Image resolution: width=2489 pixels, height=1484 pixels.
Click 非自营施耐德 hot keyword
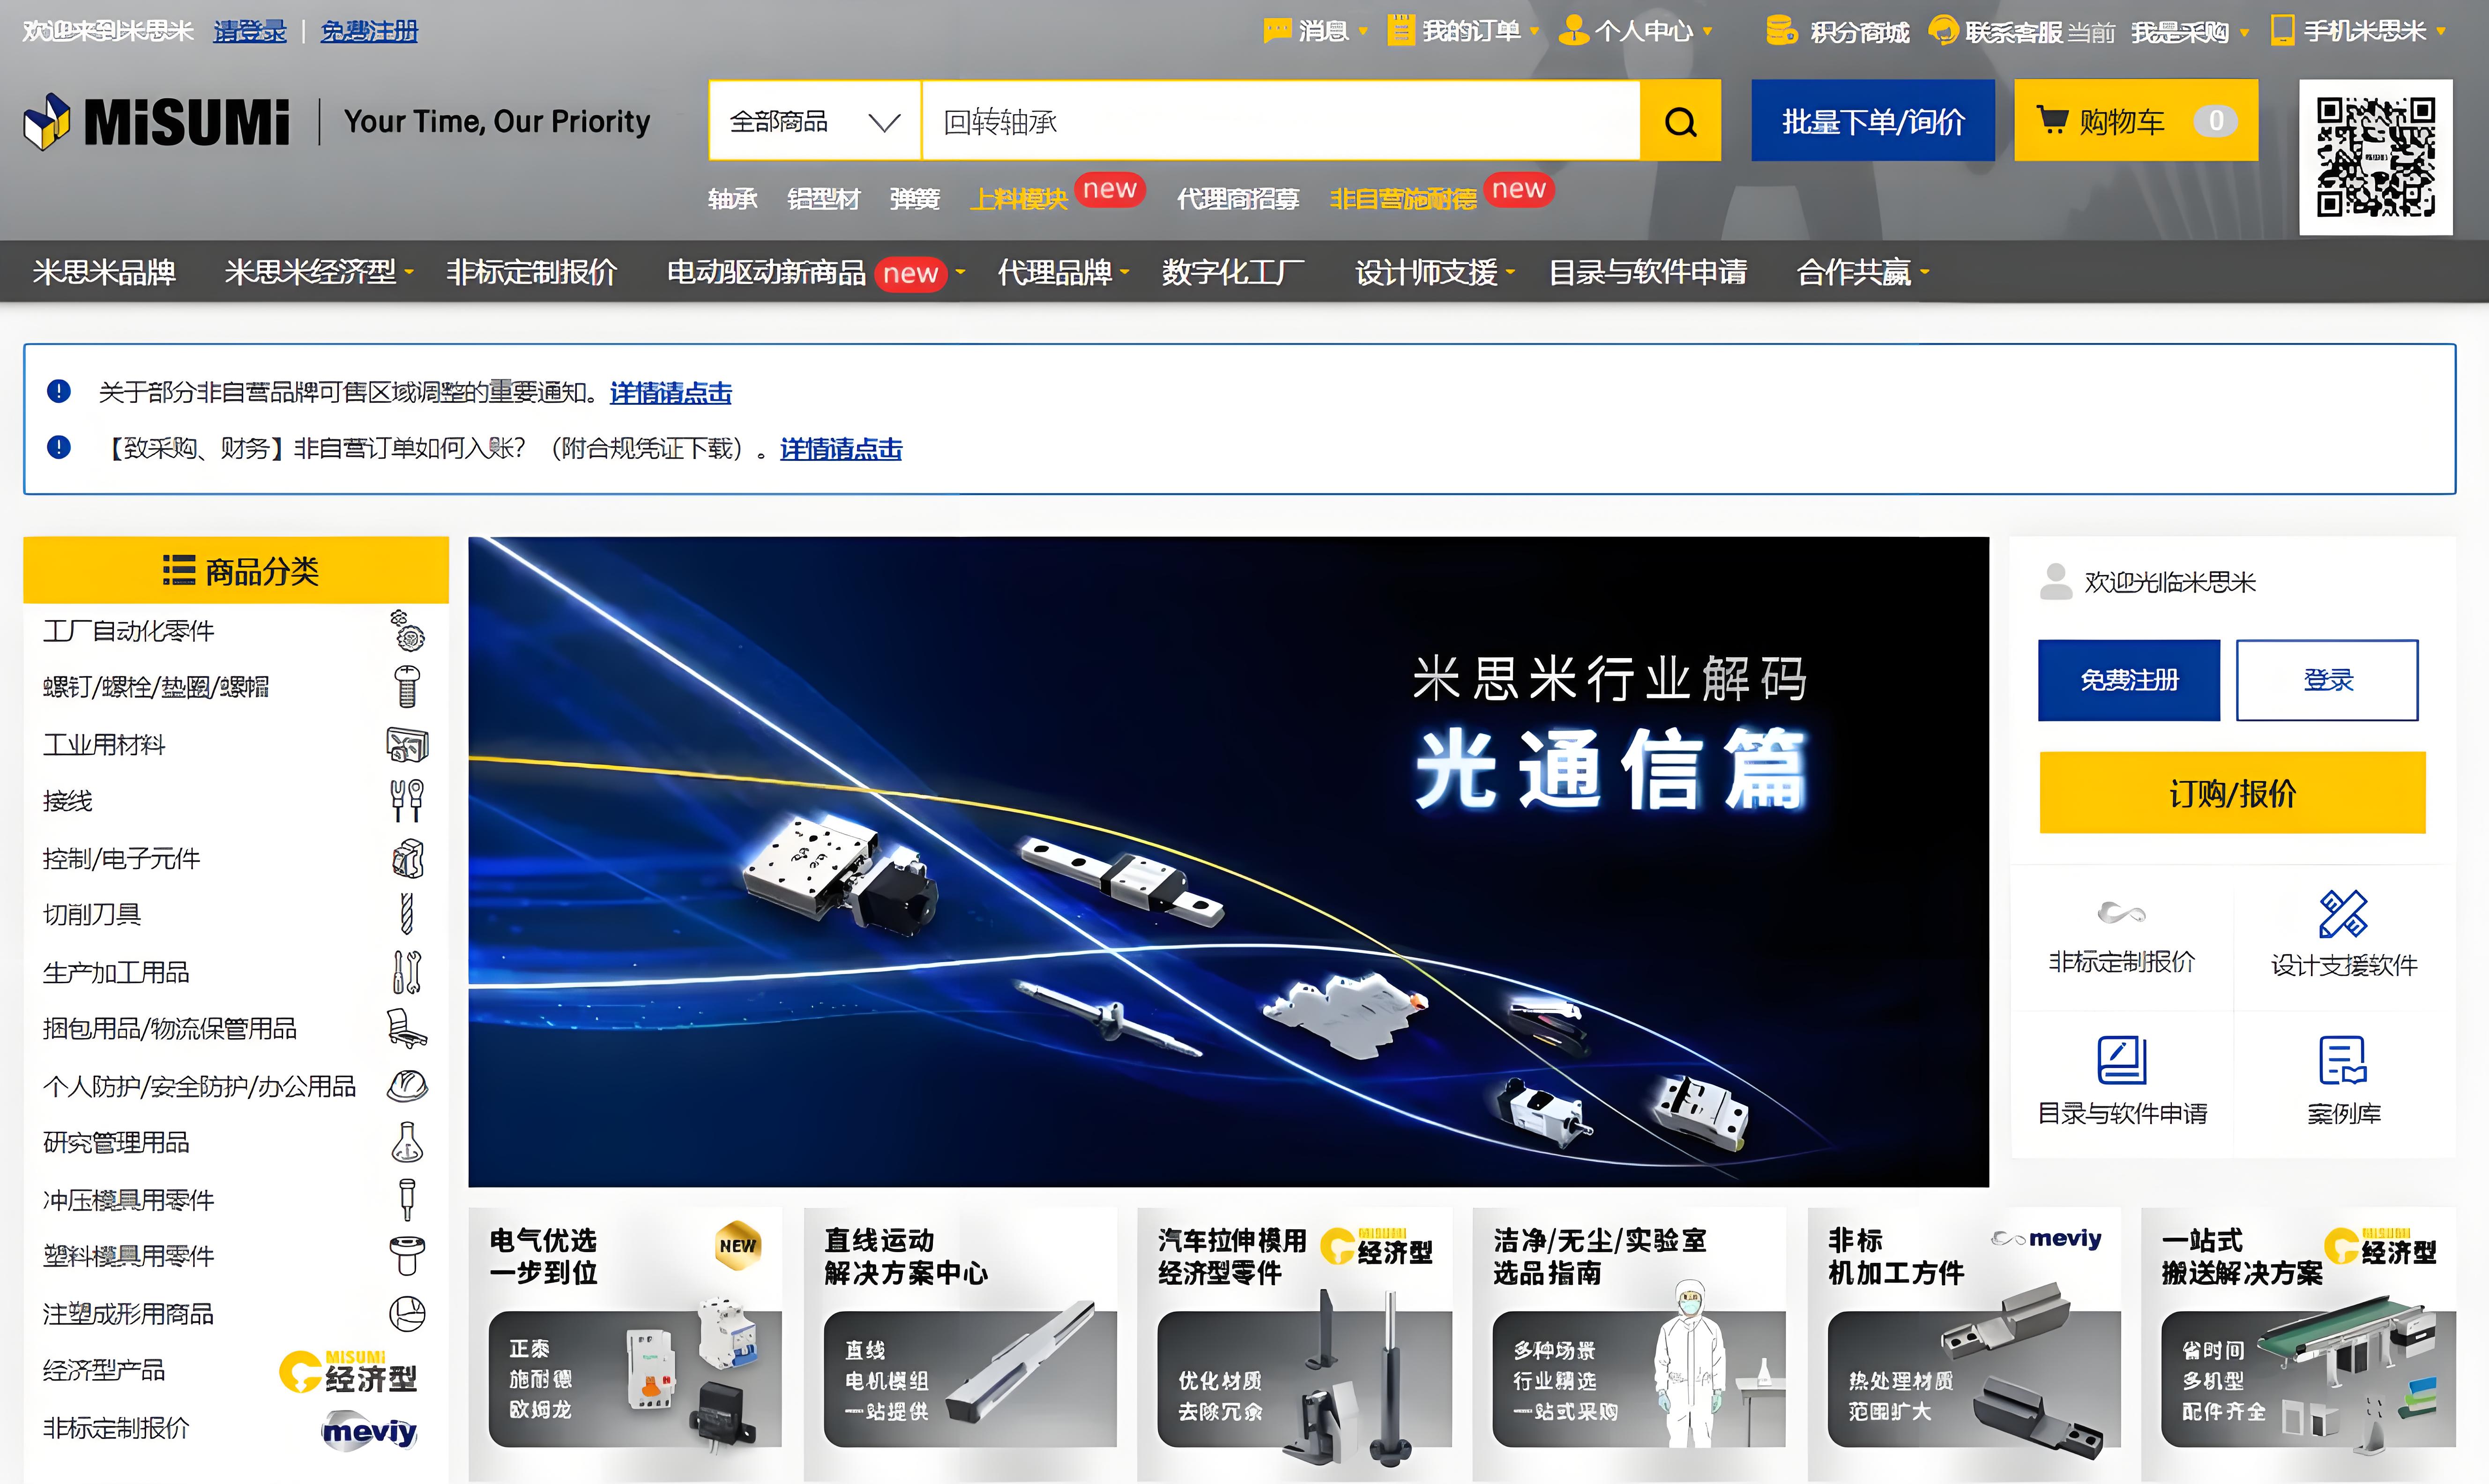pyautogui.click(x=1403, y=199)
